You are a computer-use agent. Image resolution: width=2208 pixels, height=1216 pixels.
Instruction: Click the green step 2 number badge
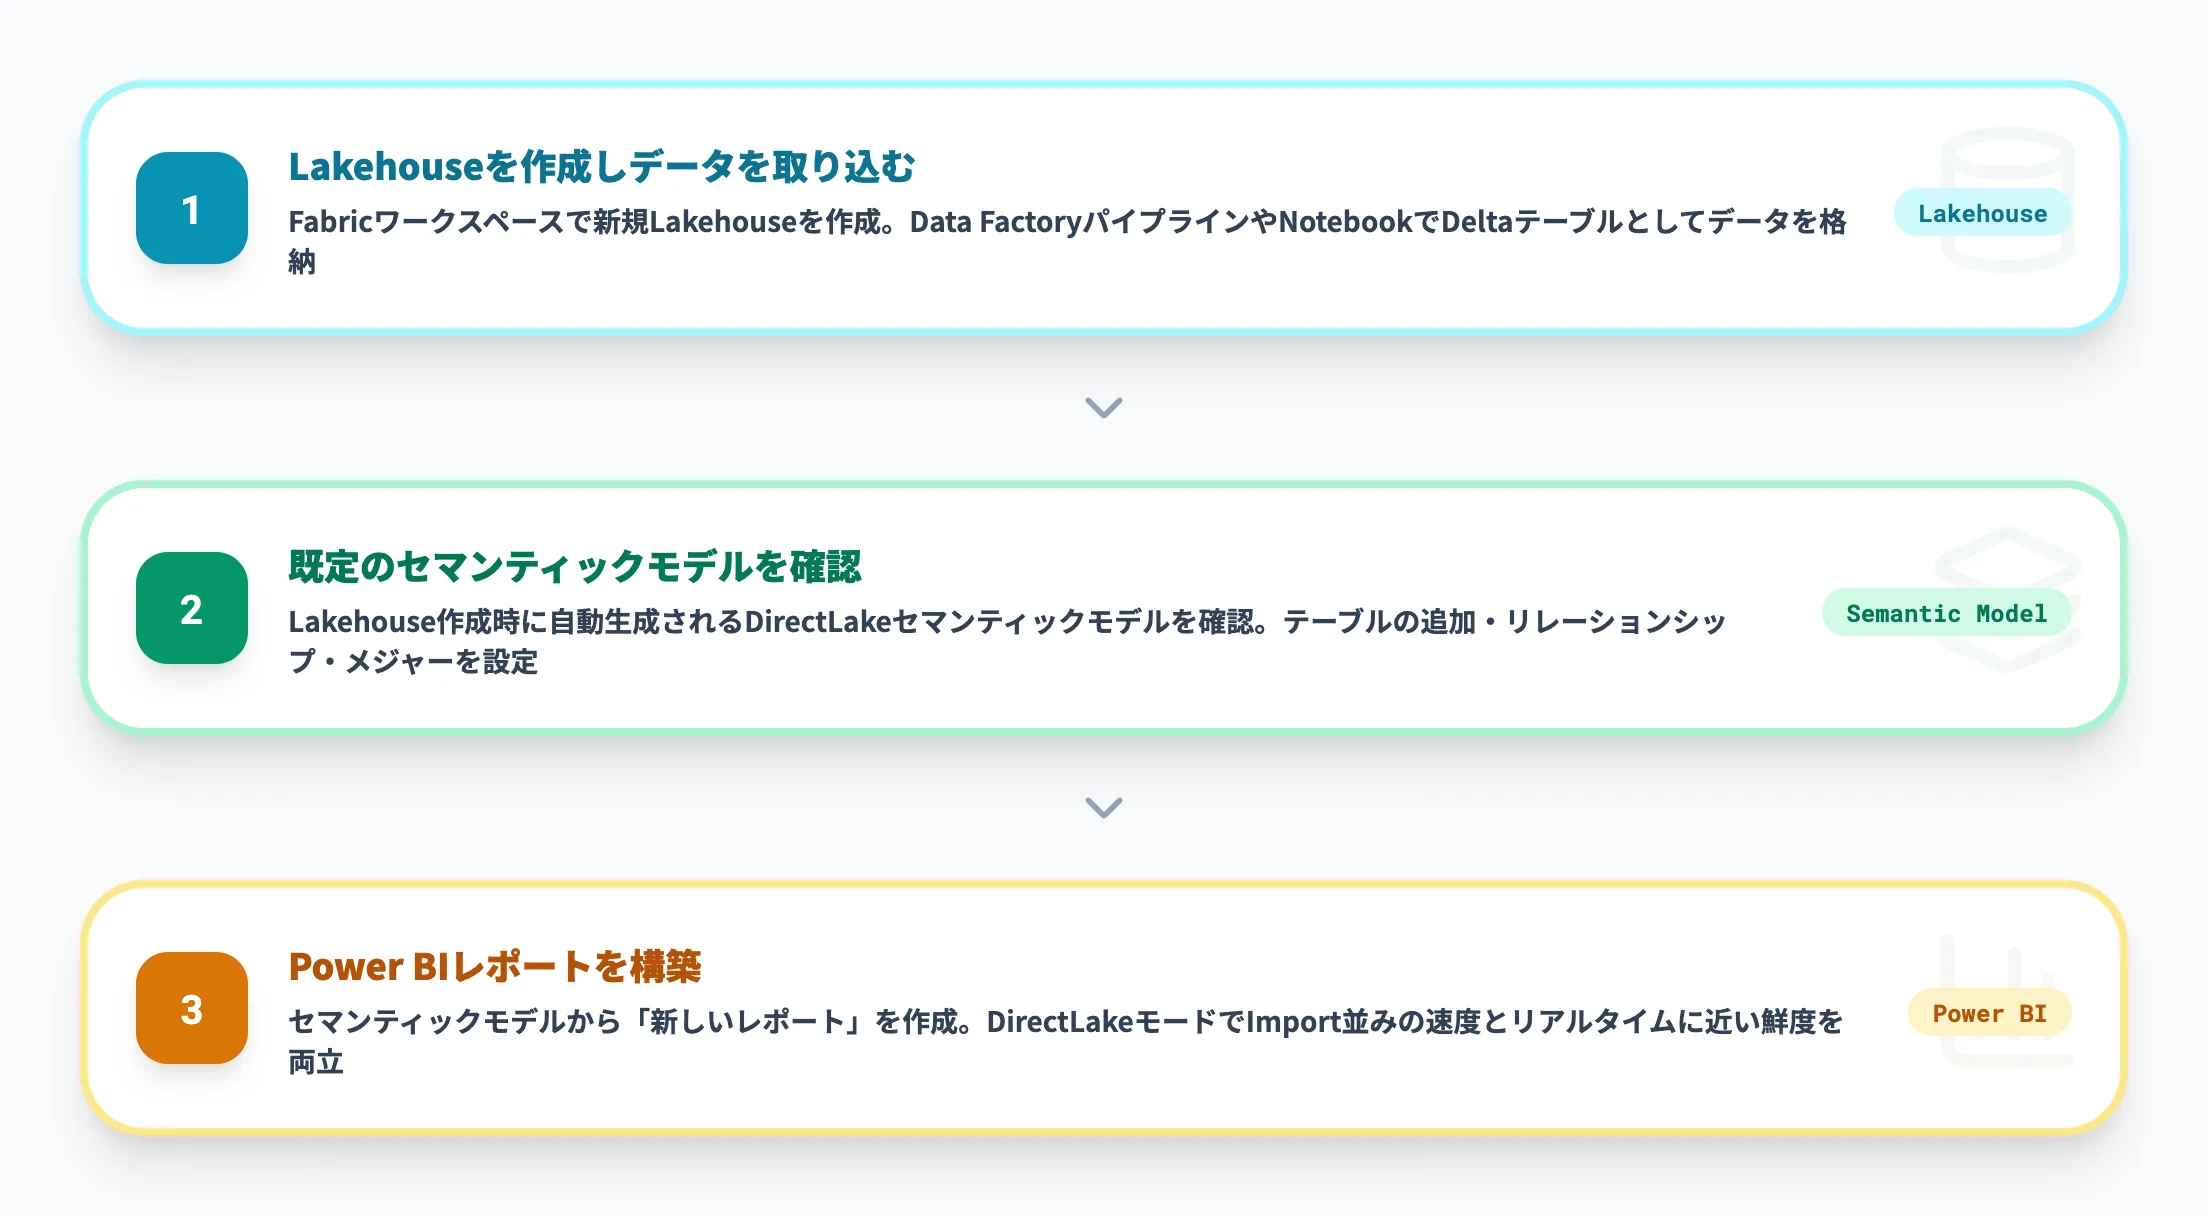click(x=191, y=608)
